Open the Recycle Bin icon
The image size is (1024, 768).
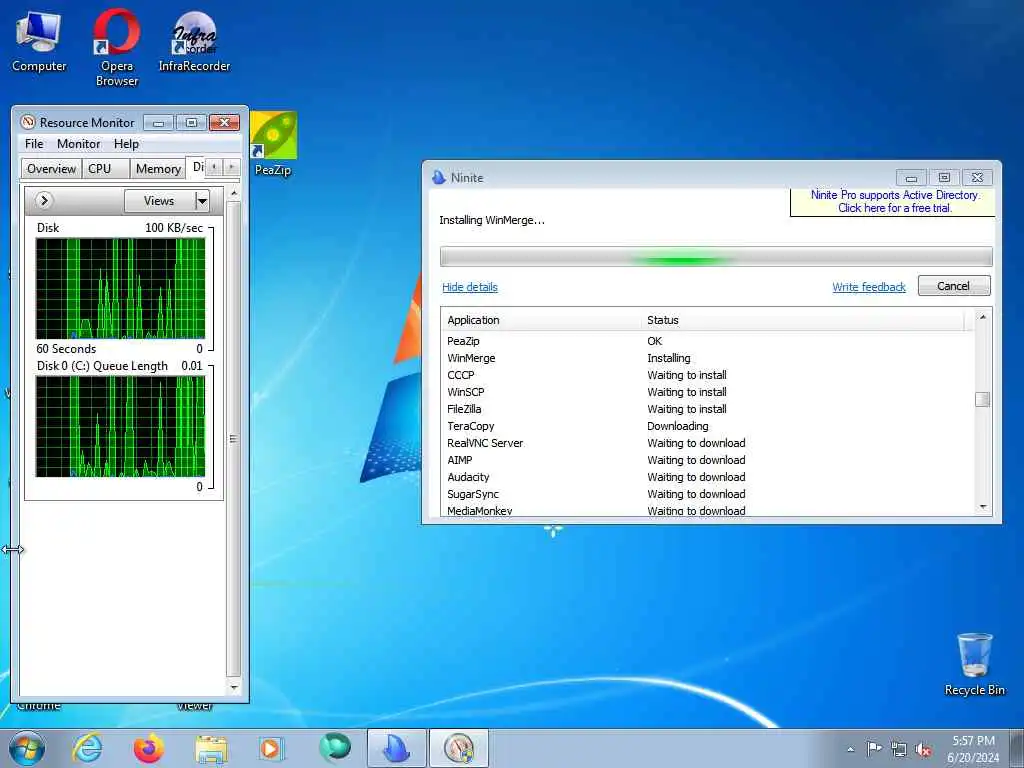tap(974, 664)
